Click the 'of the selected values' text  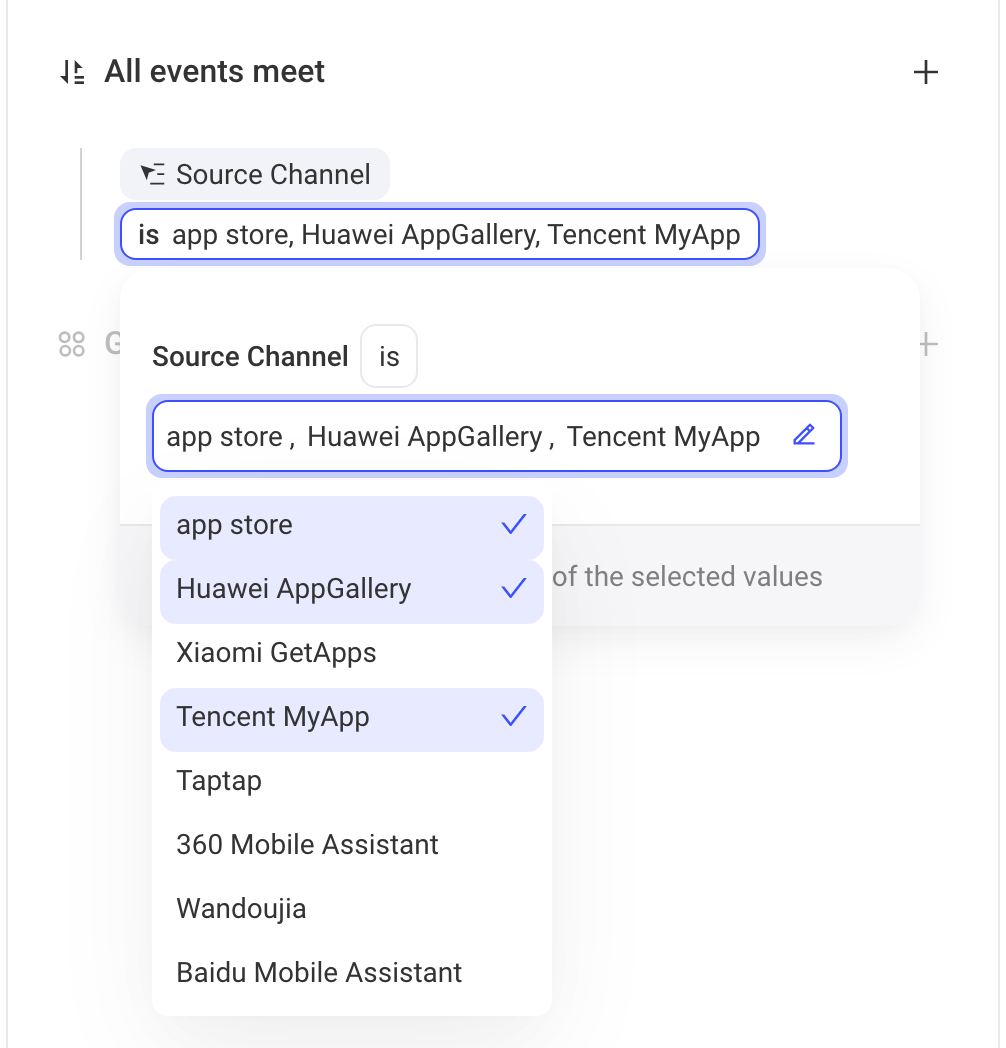687,576
